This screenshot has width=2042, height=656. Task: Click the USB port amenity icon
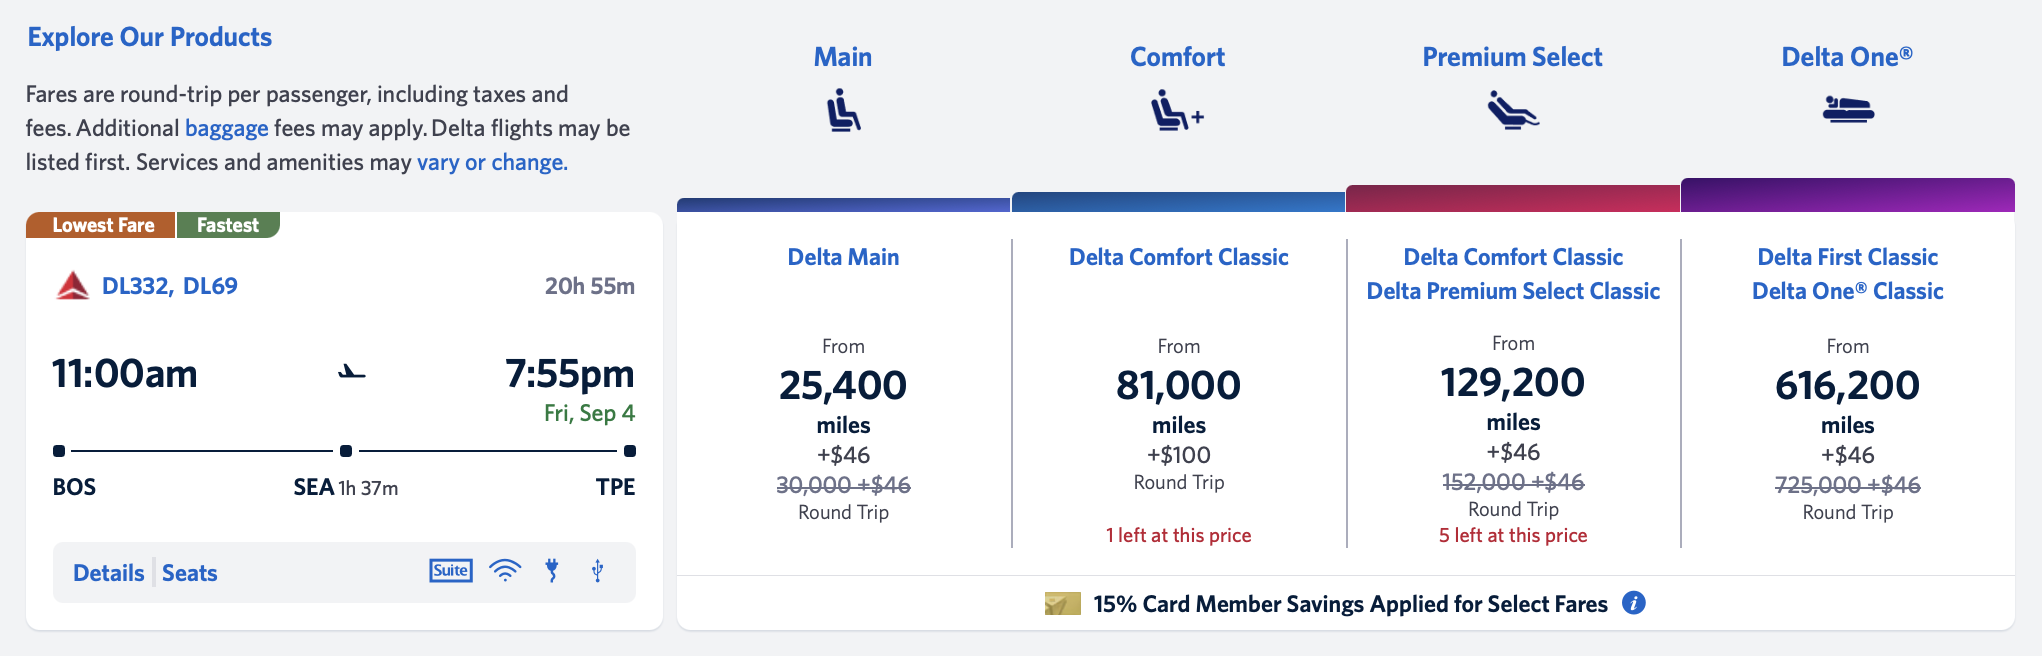pyautogui.click(x=599, y=570)
